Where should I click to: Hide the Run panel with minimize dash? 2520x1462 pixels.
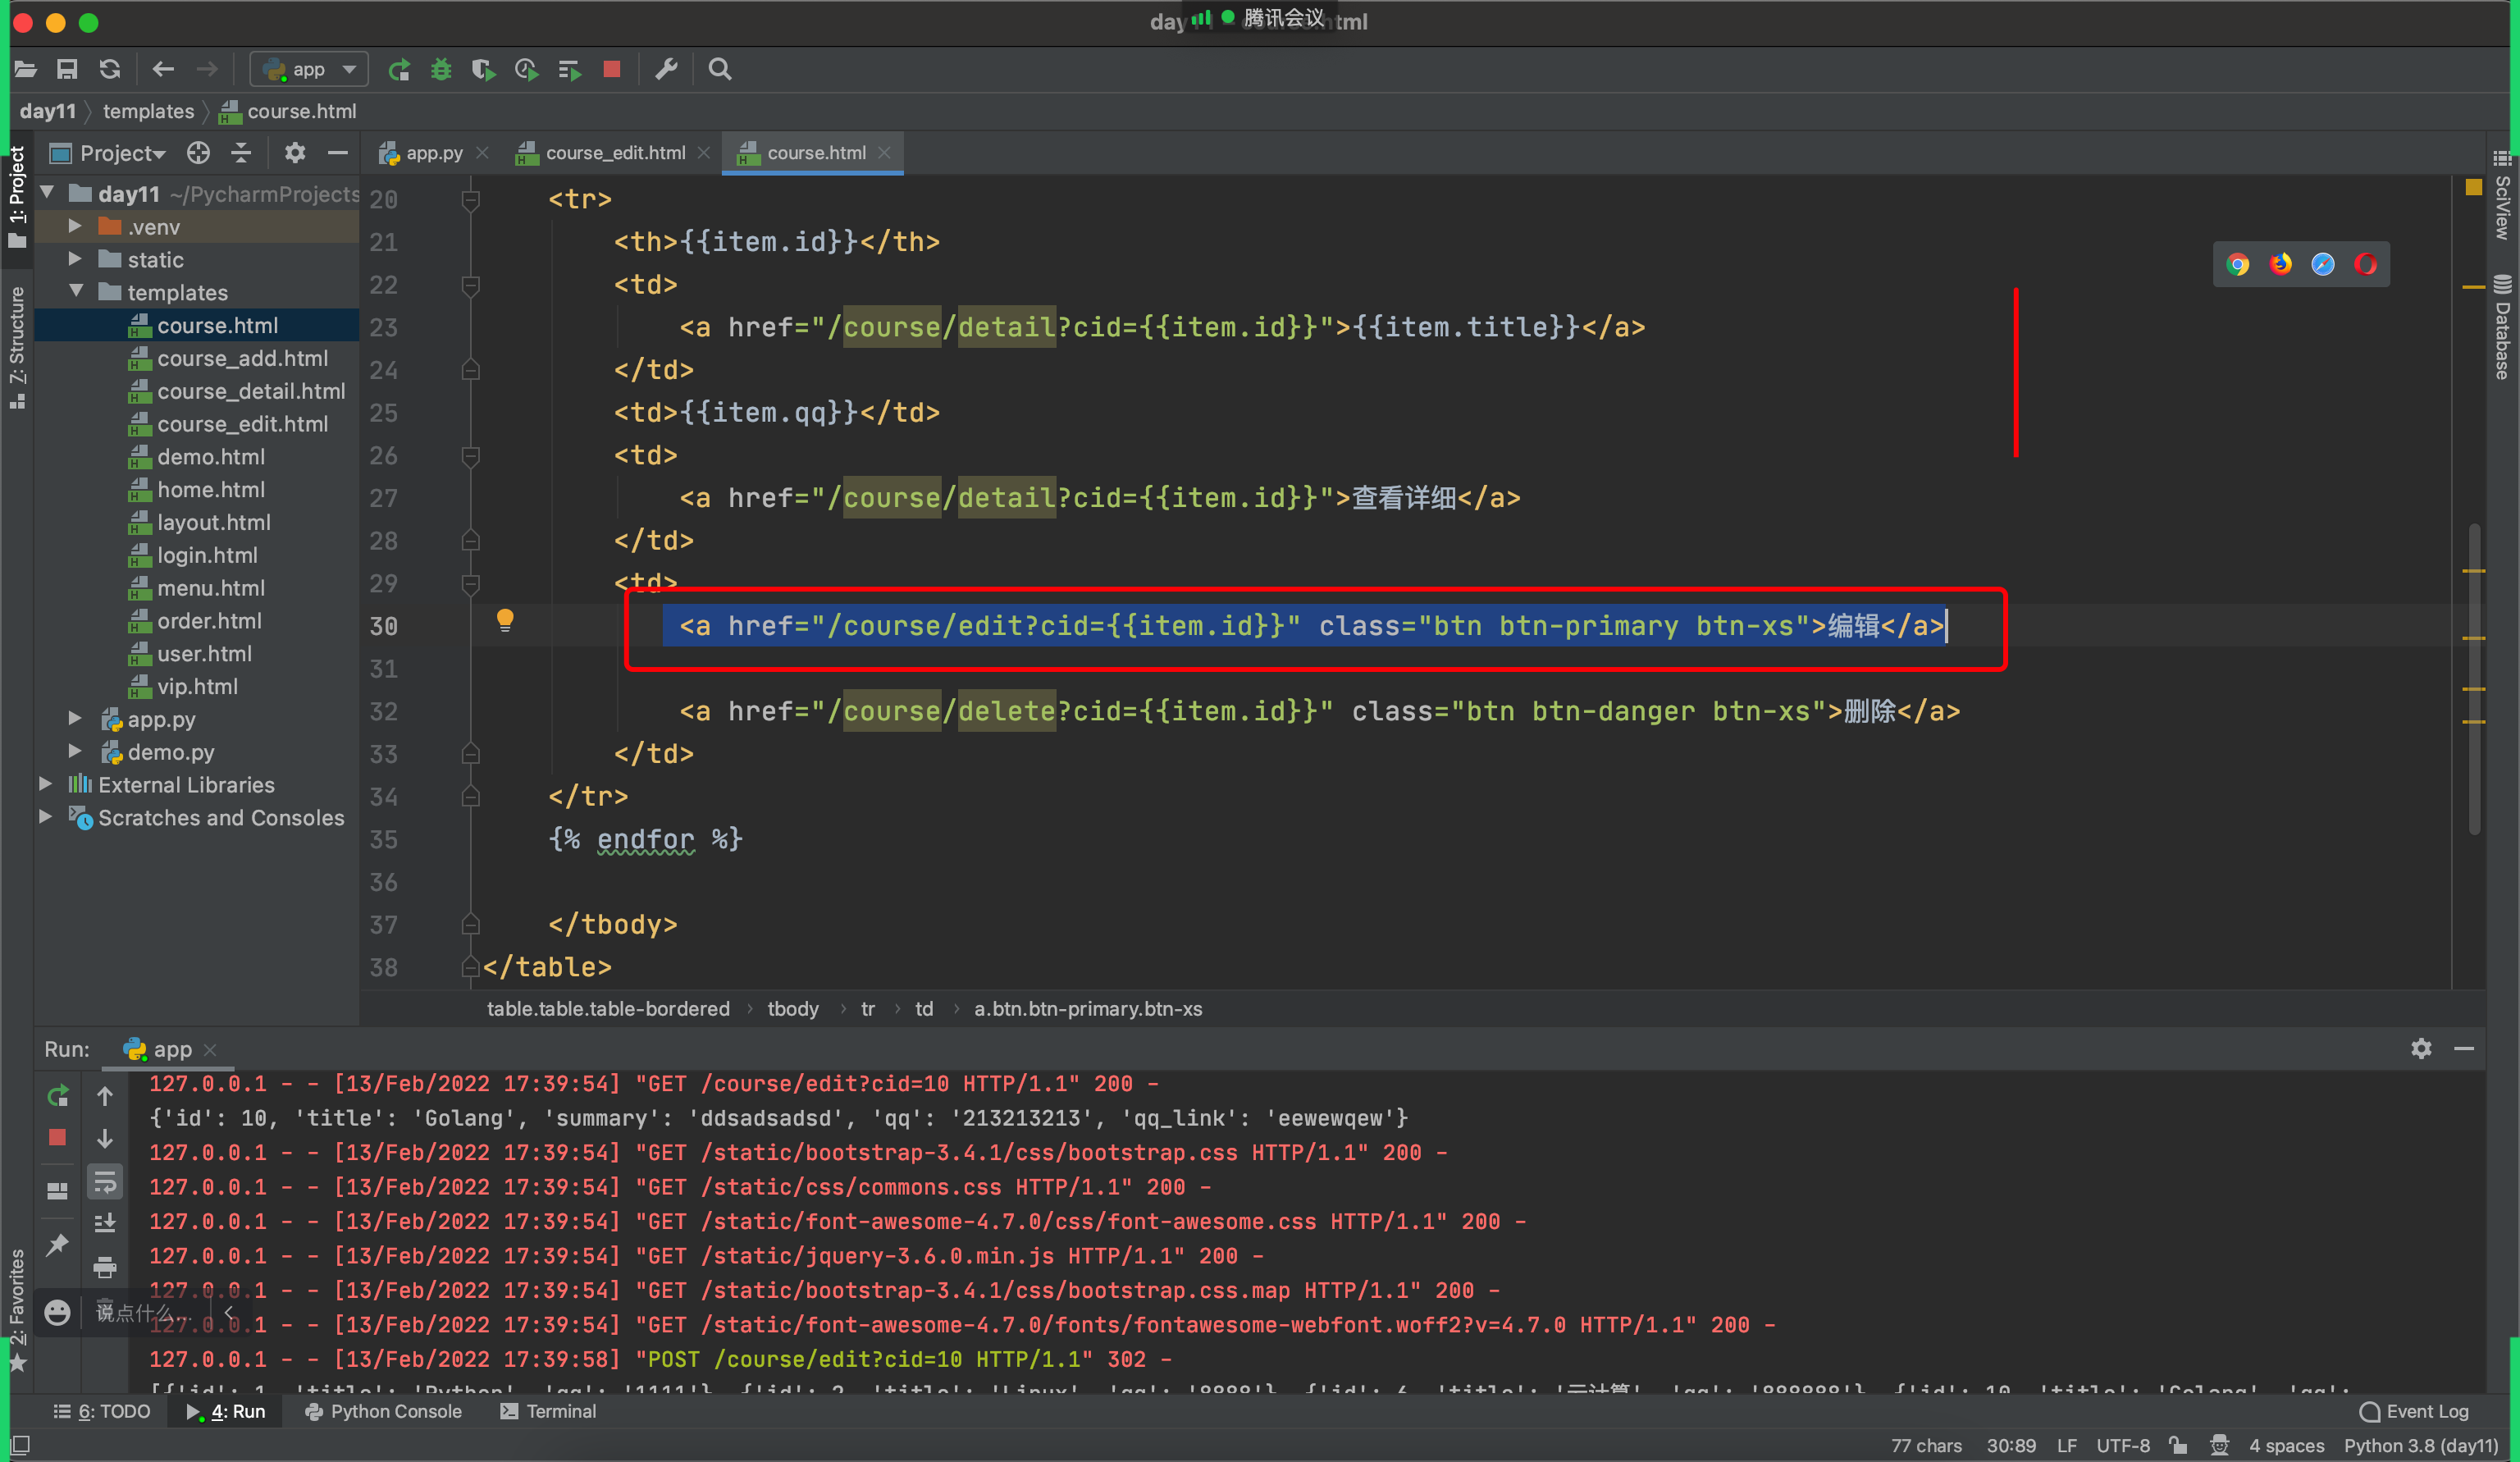click(x=2464, y=1048)
